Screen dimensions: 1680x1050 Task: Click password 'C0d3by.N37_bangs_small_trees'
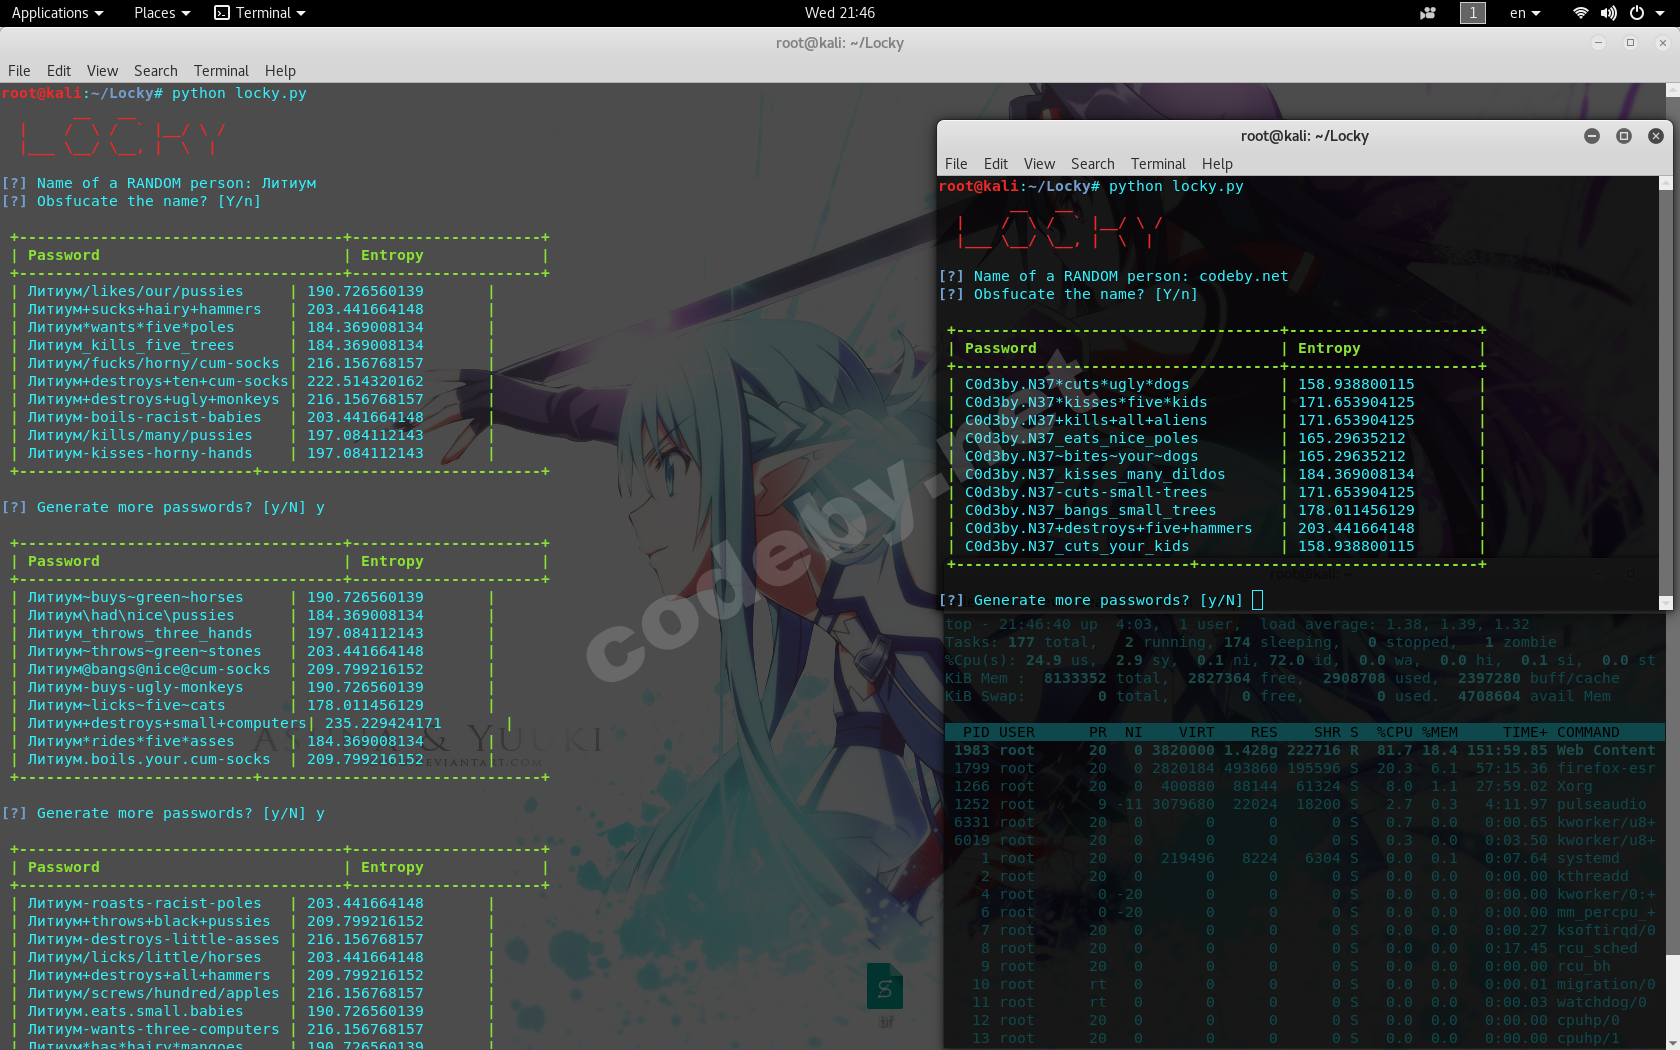(x=1090, y=510)
